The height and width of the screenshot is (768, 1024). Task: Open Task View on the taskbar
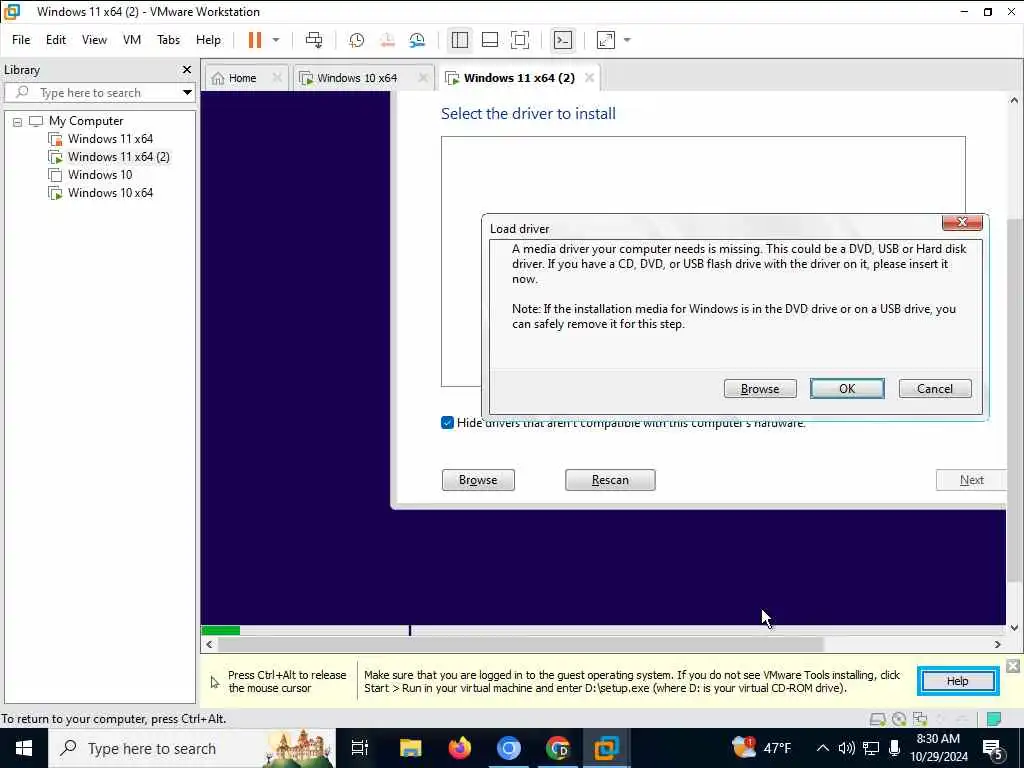(x=359, y=748)
